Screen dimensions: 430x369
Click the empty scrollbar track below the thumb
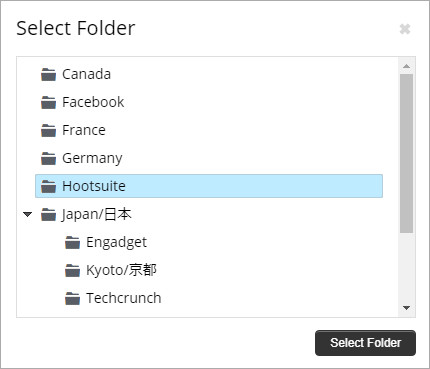coord(406,267)
